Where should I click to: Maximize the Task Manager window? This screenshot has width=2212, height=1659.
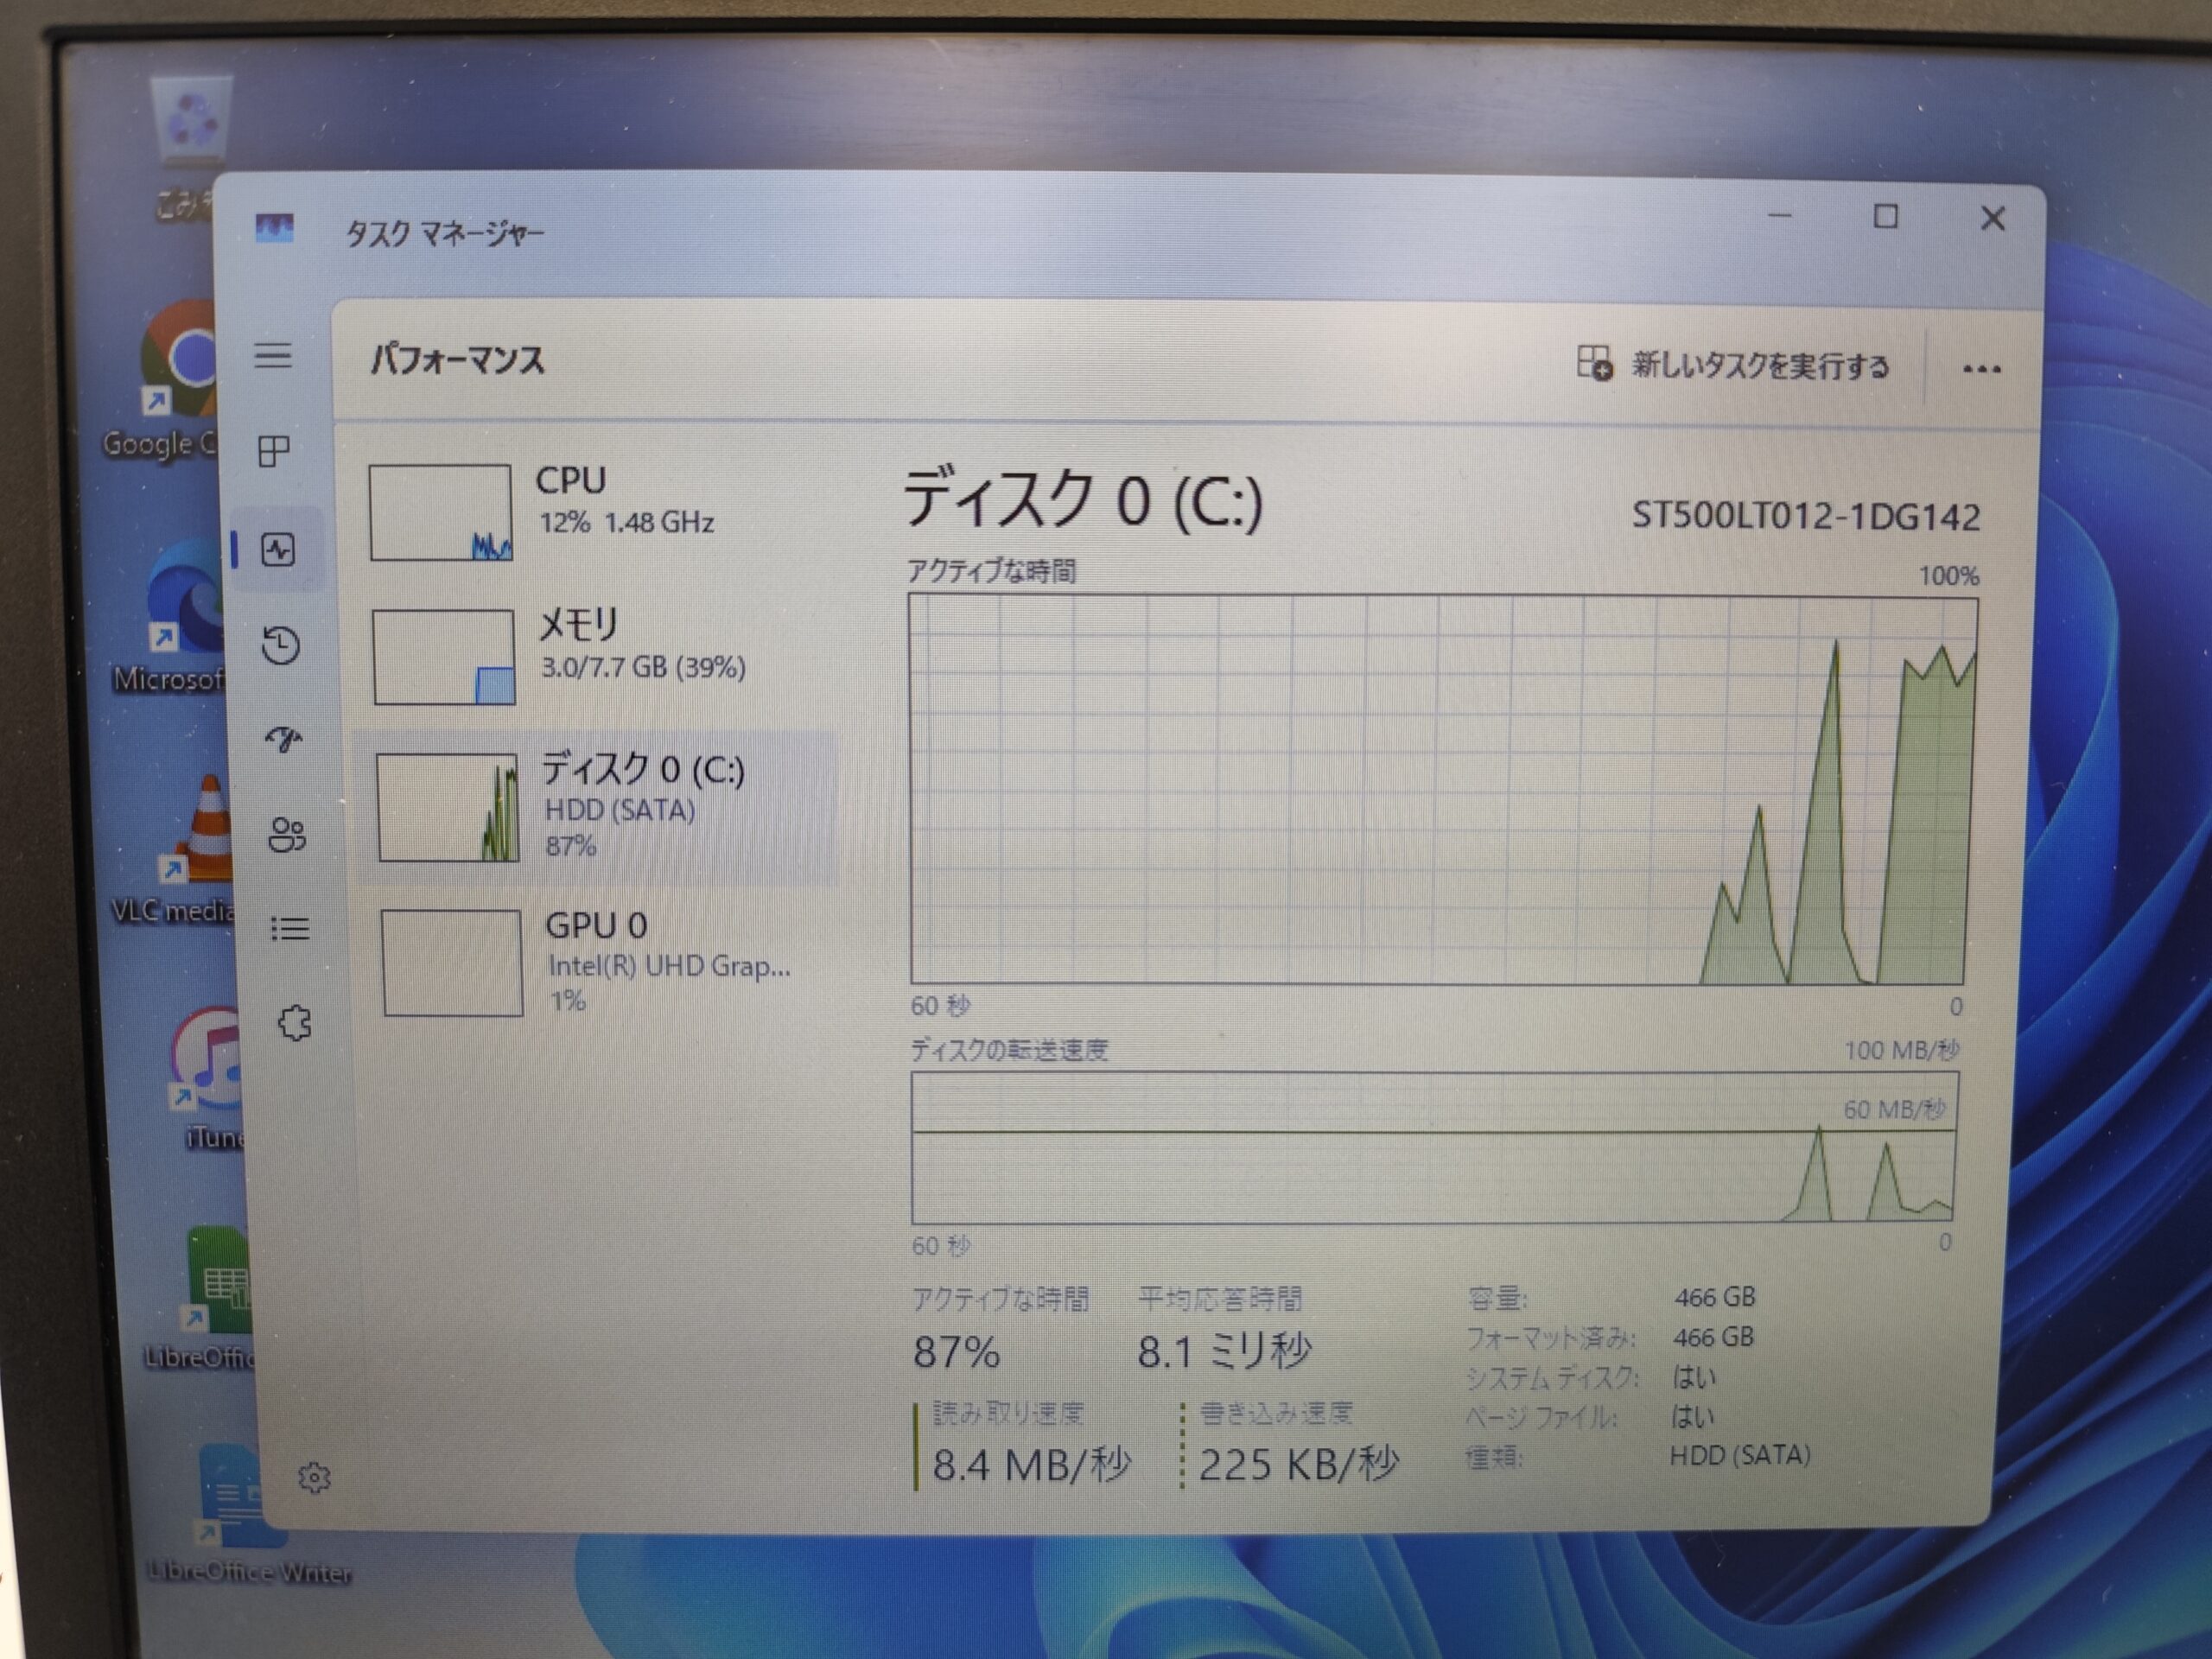[x=1885, y=216]
